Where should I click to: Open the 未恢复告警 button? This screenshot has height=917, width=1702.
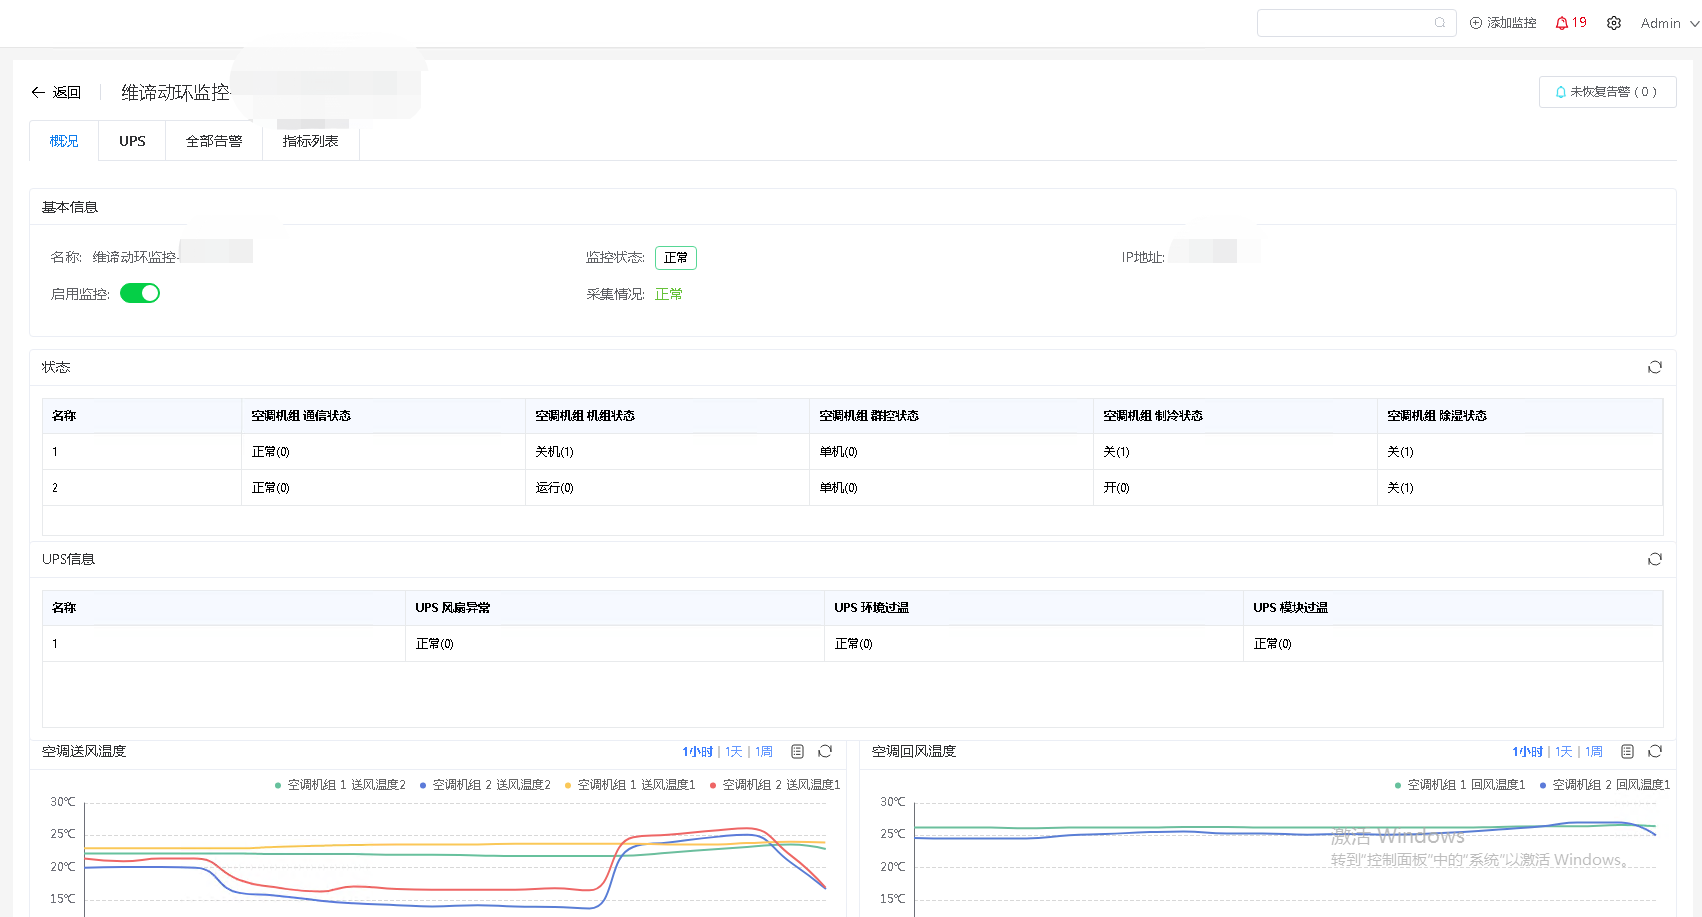pos(1607,92)
